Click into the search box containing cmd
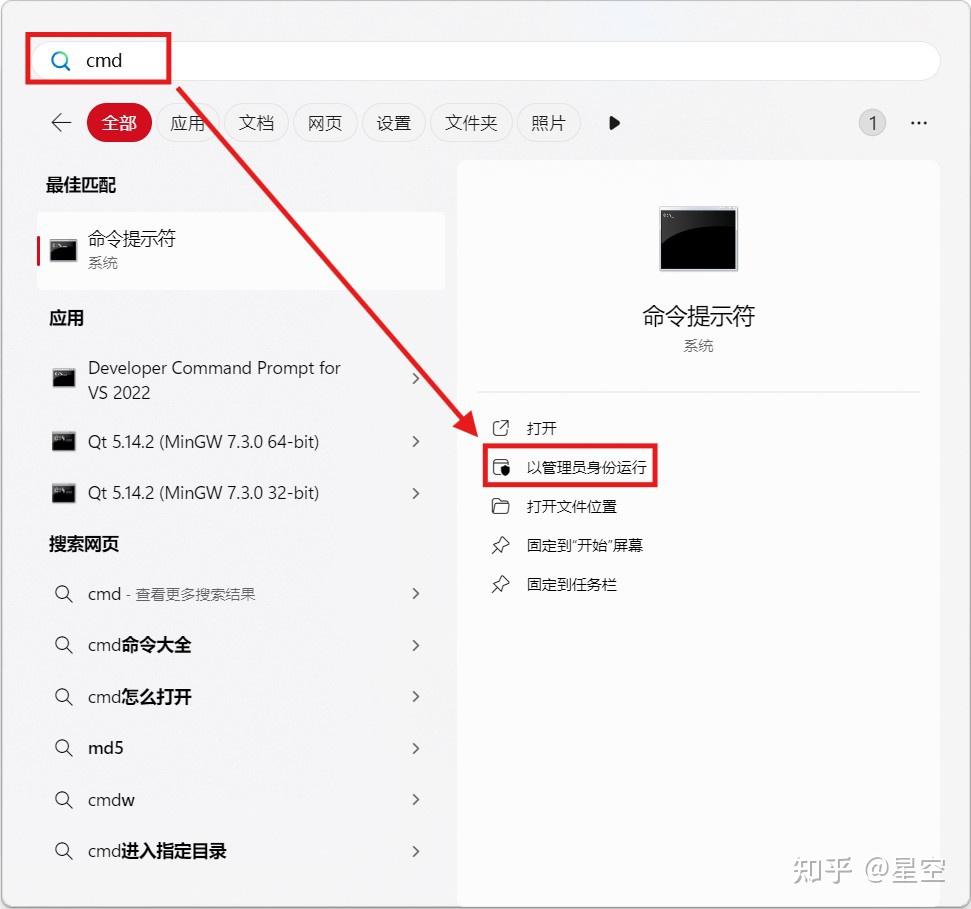The height and width of the screenshot is (909, 971). 486,61
